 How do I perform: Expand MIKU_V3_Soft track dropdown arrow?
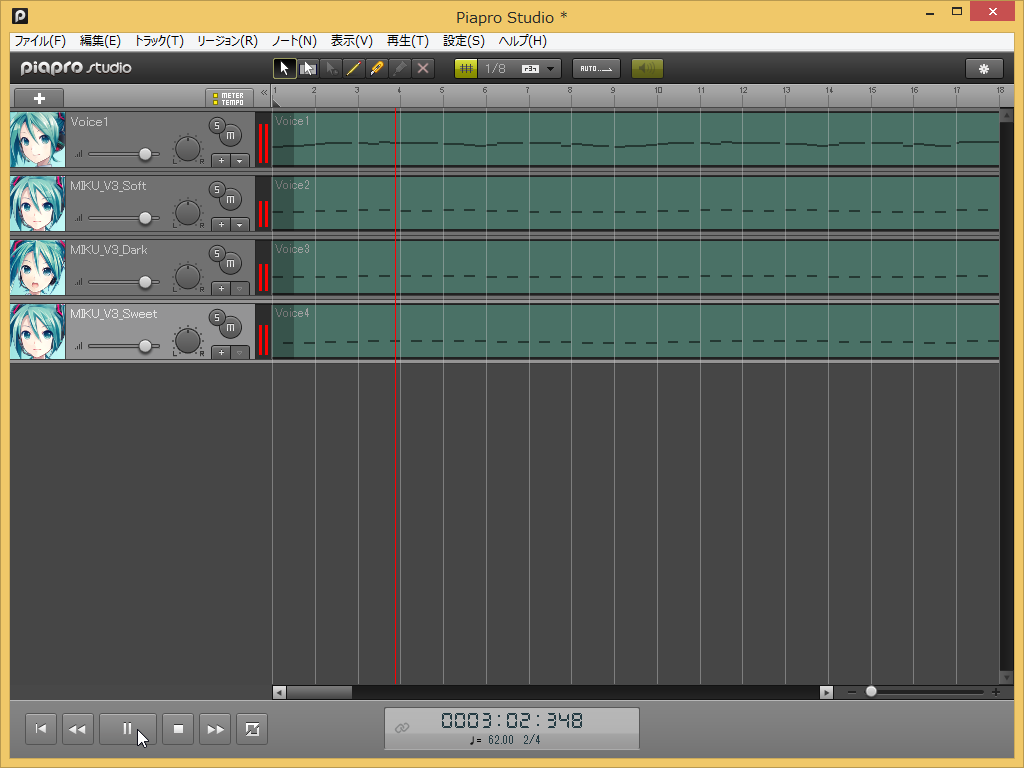click(240, 225)
